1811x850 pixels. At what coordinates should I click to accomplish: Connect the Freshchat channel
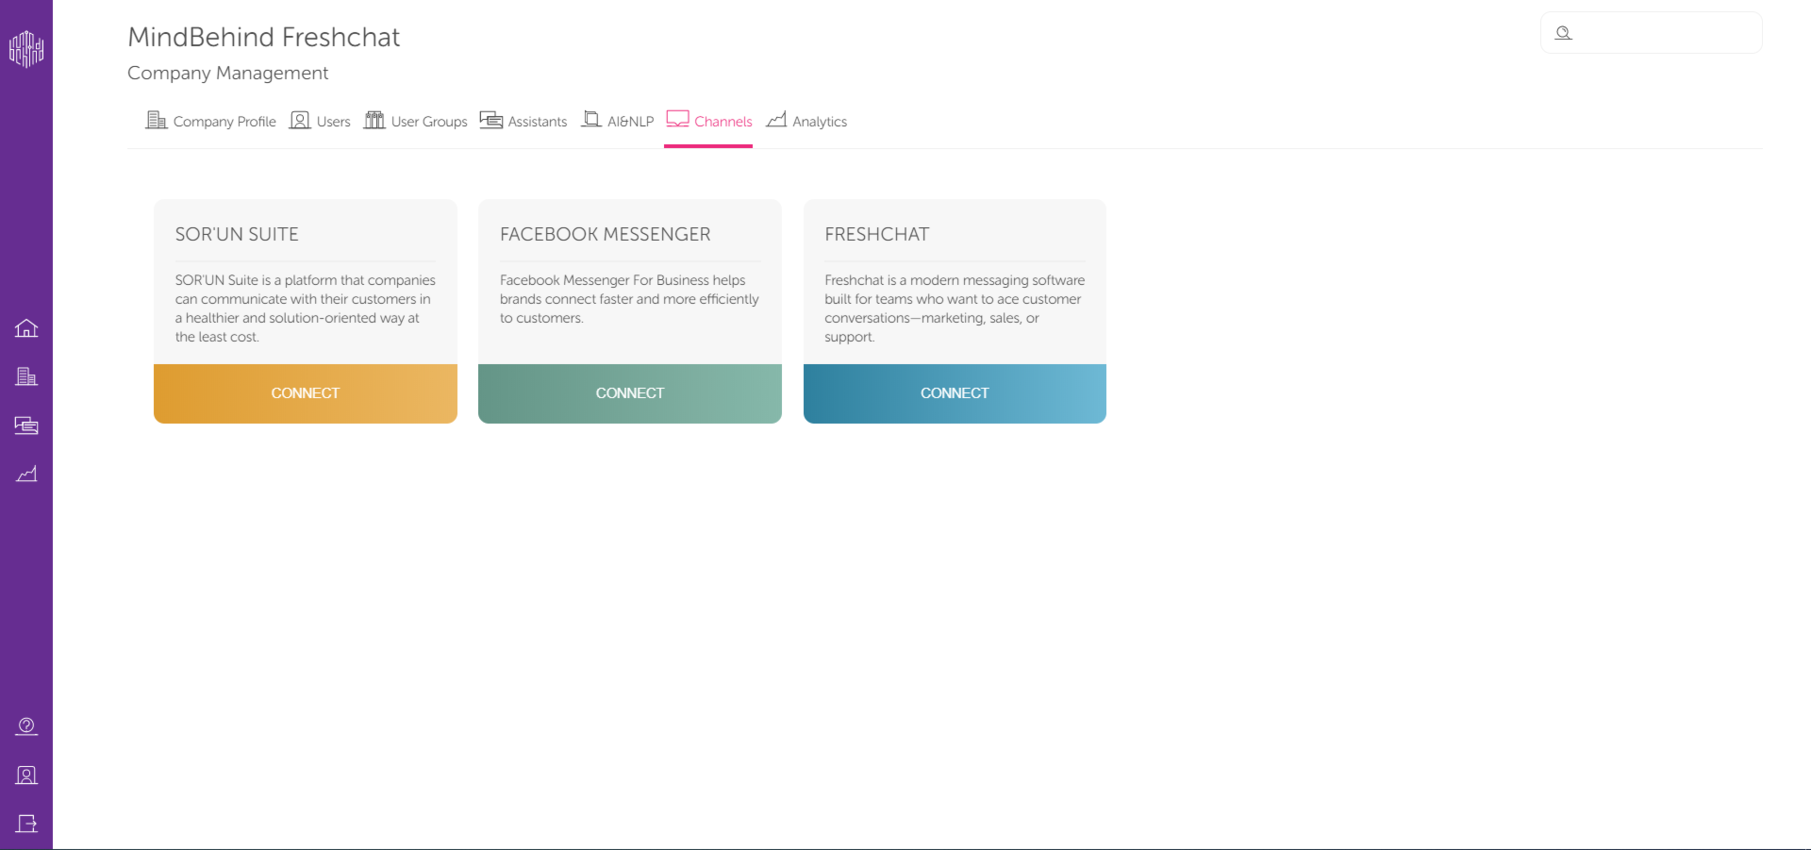pyautogui.click(x=955, y=393)
